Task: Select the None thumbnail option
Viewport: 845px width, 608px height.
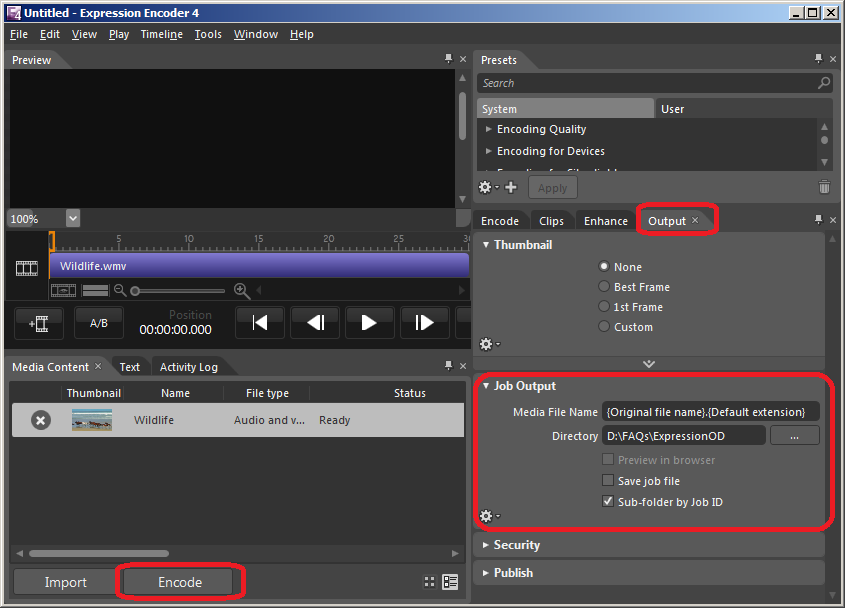Action: (x=604, y=266)
